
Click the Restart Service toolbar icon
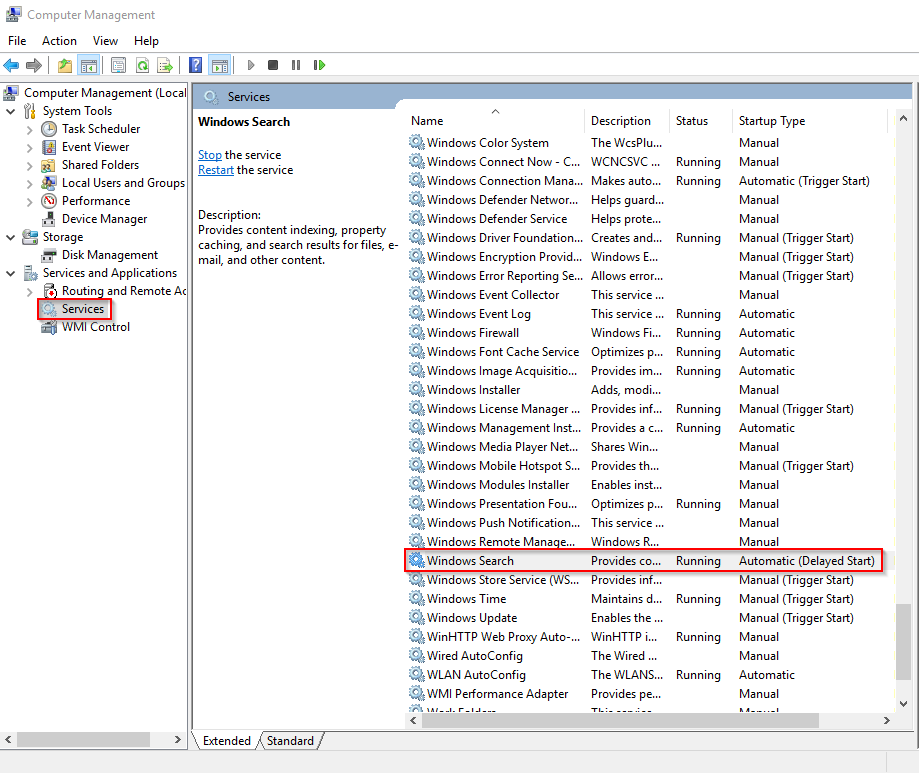click(x=319, y=65)
